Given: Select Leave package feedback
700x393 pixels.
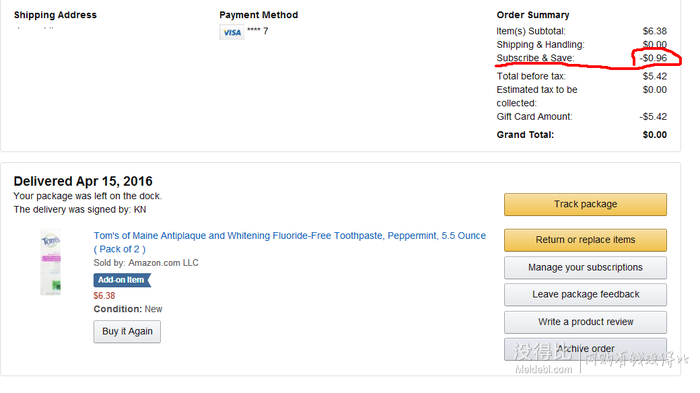Looking at the screenshot, I should 585,295.
